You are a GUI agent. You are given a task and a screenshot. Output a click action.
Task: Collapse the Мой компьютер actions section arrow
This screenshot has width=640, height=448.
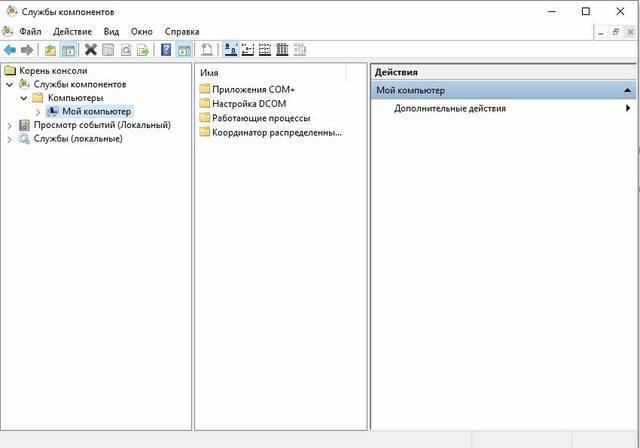627,90
